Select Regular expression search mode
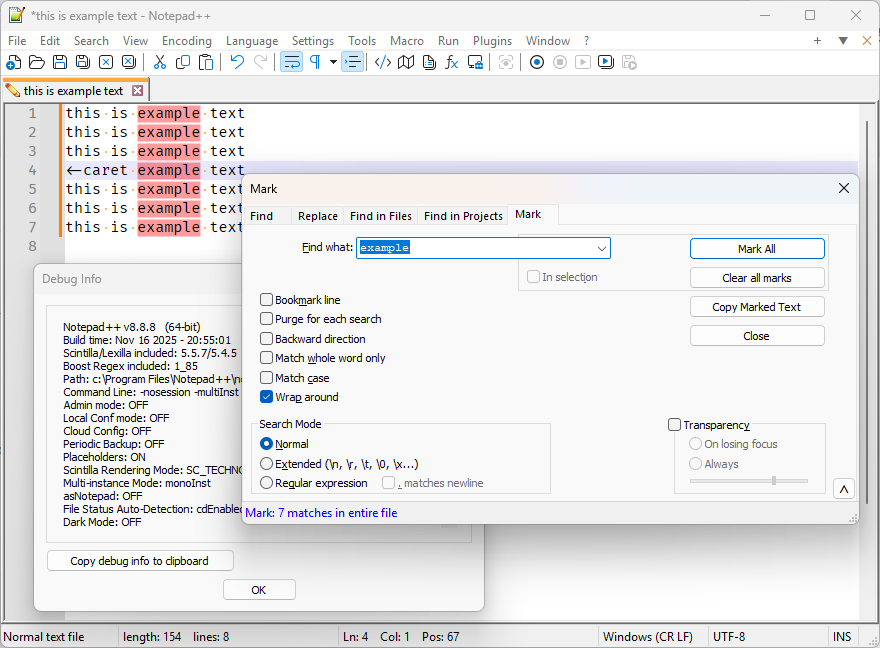880x648 pixels. tap(267, 483)
